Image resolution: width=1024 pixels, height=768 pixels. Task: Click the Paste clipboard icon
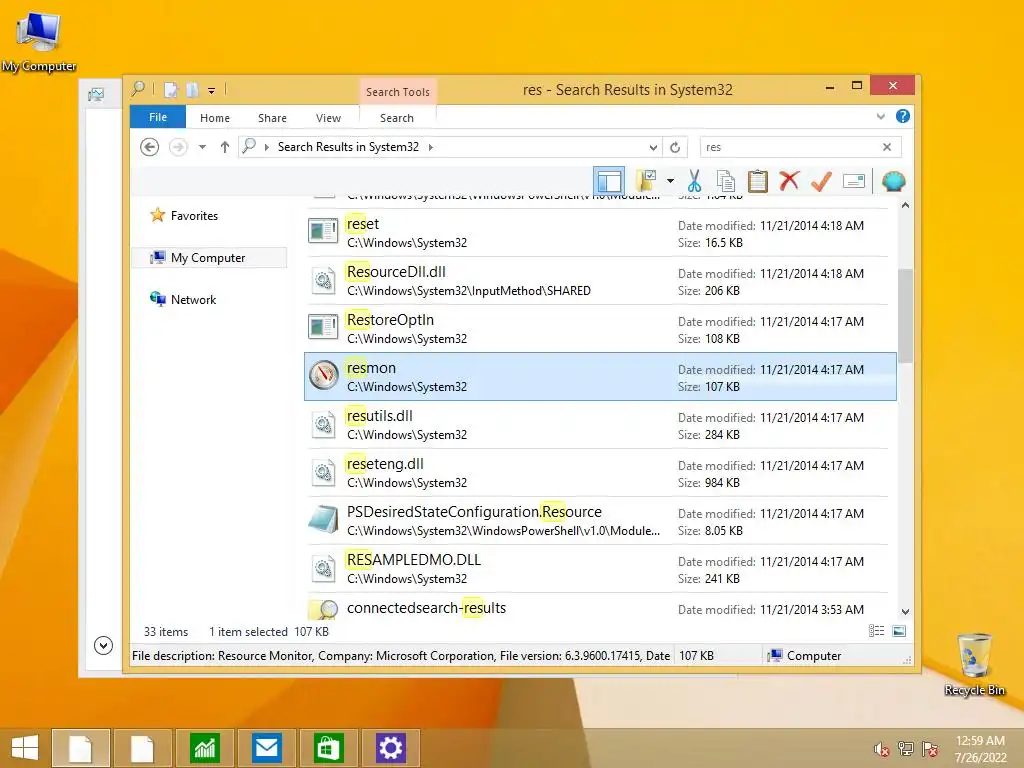coord(758,181)
